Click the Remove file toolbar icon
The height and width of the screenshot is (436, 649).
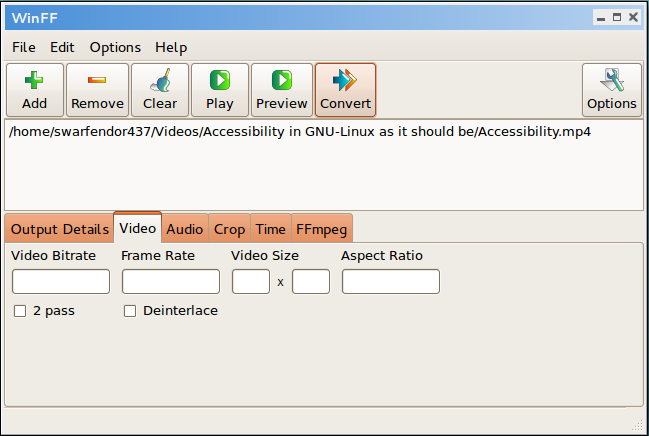[x=97, y=90]
